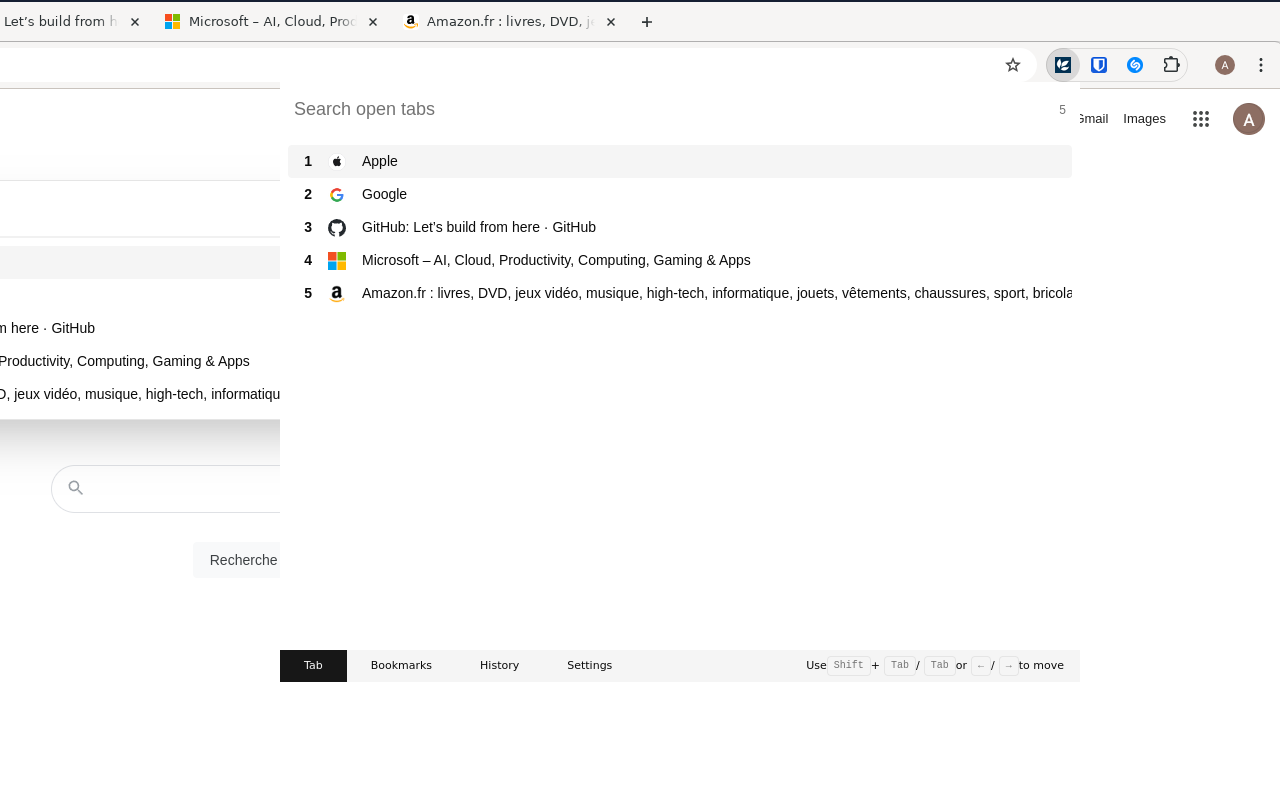Switch to the History section
The width and height of the screenshot is (1280, 800).
tap(499, 666)
